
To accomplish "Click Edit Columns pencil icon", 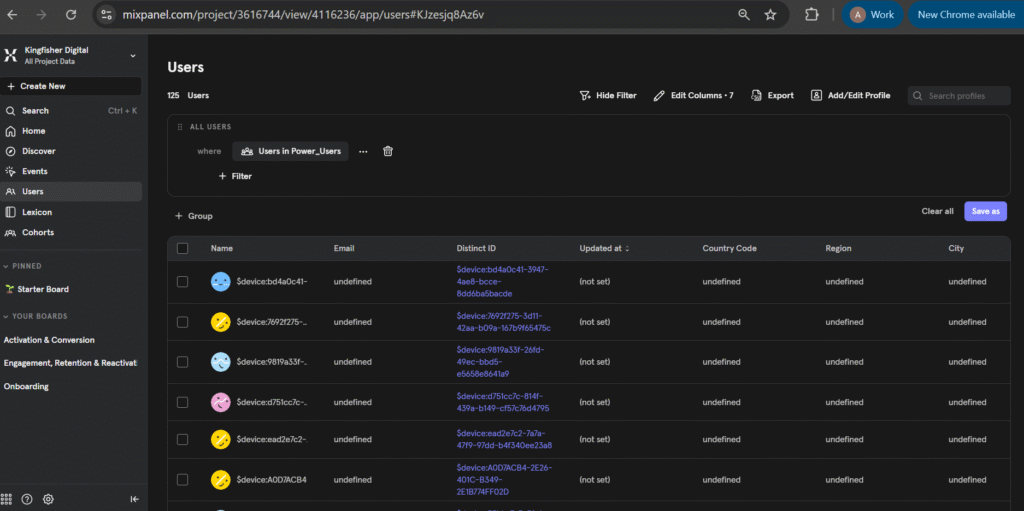I will pos(659,95).
